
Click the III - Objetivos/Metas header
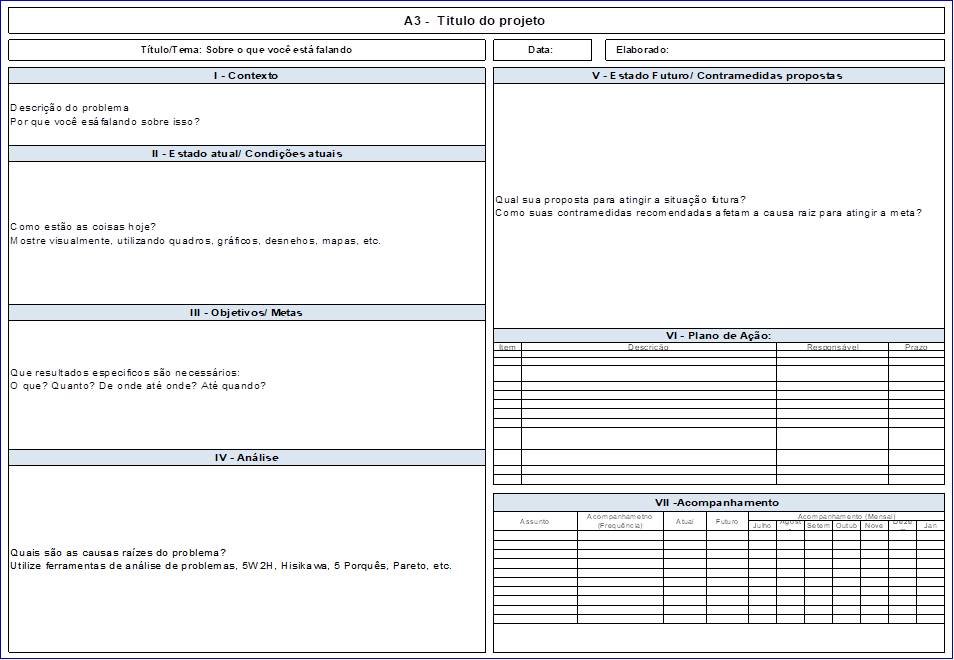point(246,313)
